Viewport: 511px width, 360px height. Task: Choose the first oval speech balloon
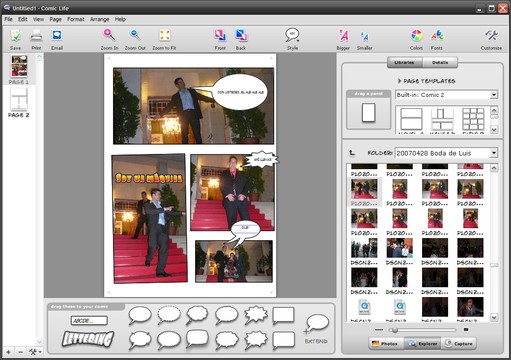(x=140, y=315)
